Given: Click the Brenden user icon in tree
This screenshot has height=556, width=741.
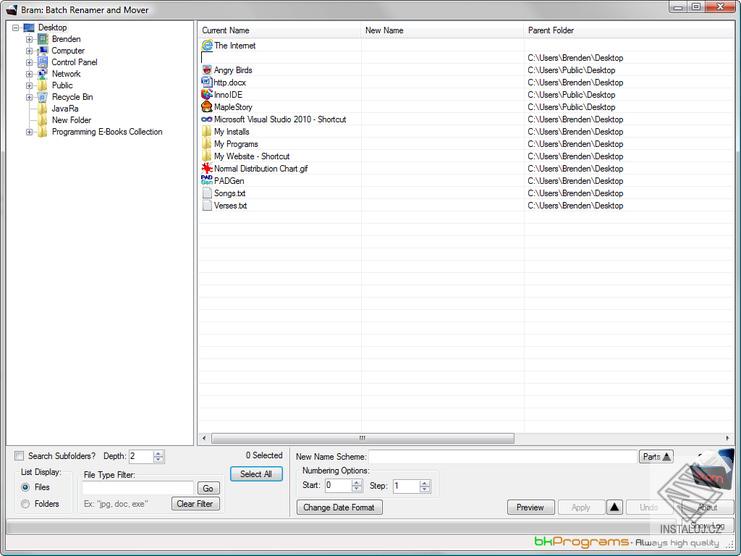Looking at the screenshot, I should click(43, 39).
